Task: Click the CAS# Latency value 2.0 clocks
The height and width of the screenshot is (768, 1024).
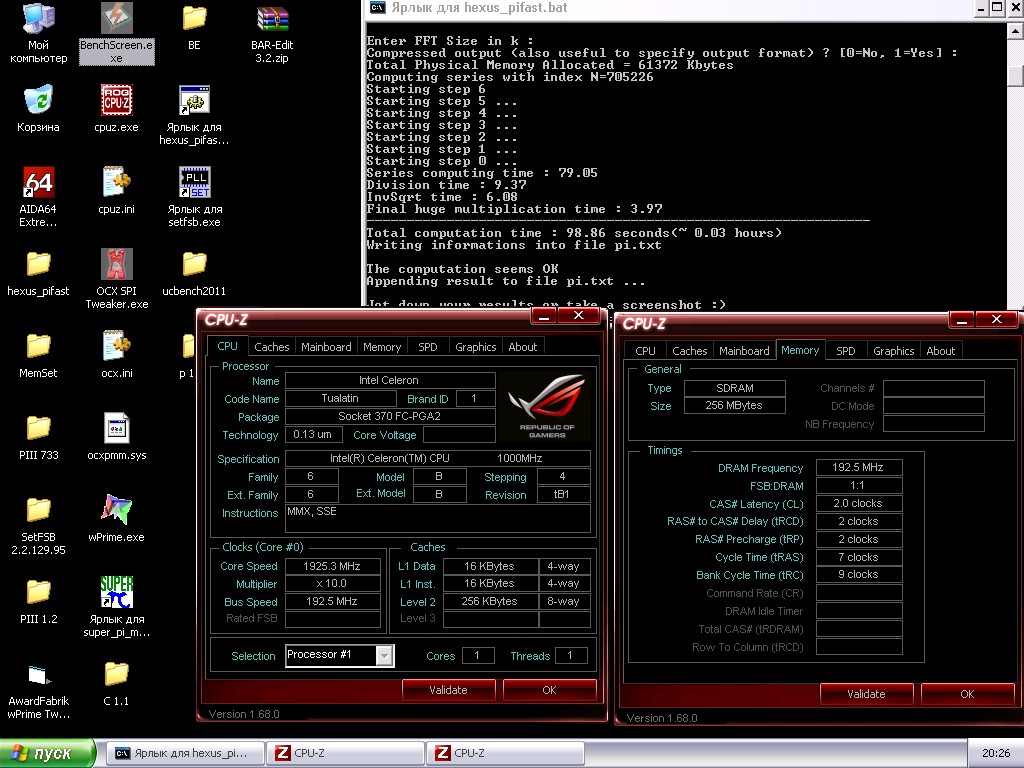Action: (x=858, y=504)
